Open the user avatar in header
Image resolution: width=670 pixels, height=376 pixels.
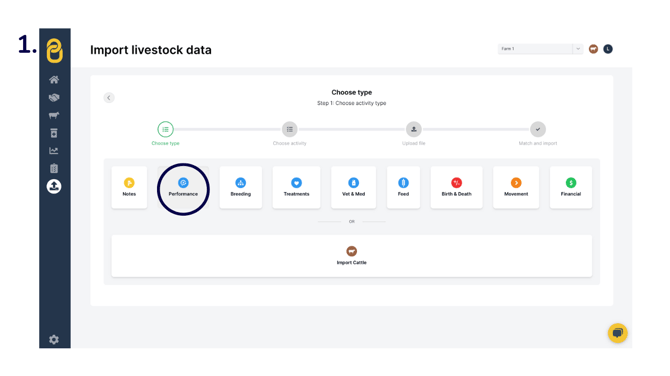pyautogui.click(x=608, y=49)
